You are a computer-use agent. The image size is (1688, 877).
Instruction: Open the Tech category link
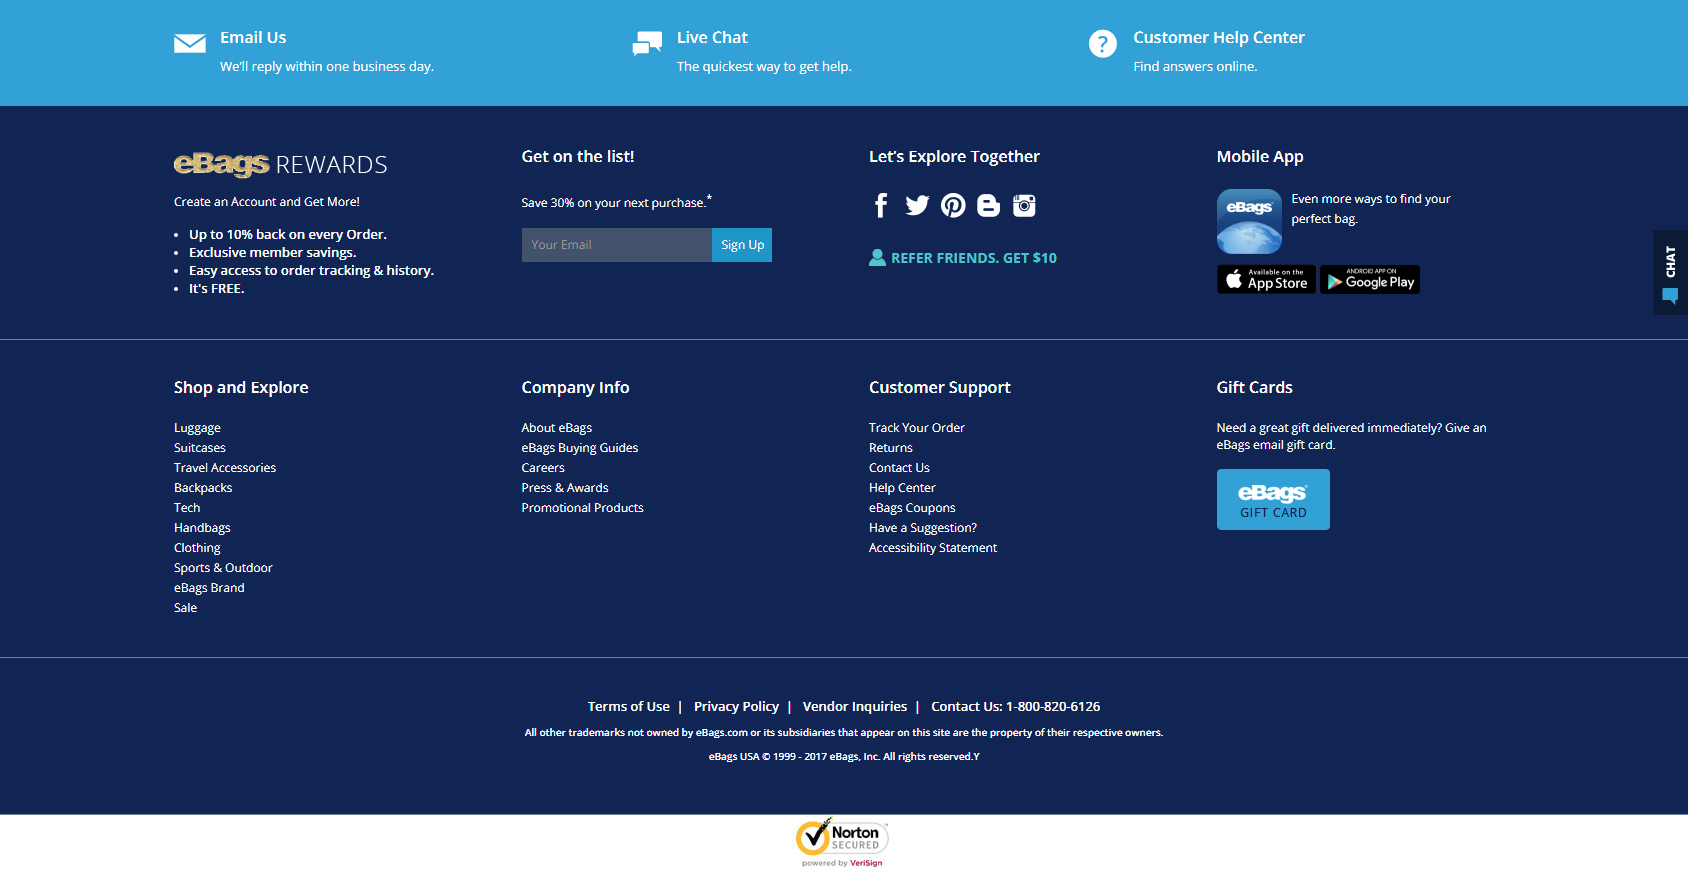point(187,508)
